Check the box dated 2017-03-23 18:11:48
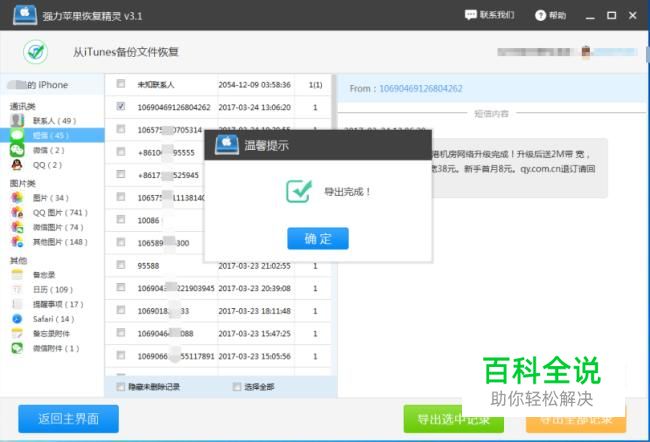This screenshot has height=442, width=650. point(121,310)
